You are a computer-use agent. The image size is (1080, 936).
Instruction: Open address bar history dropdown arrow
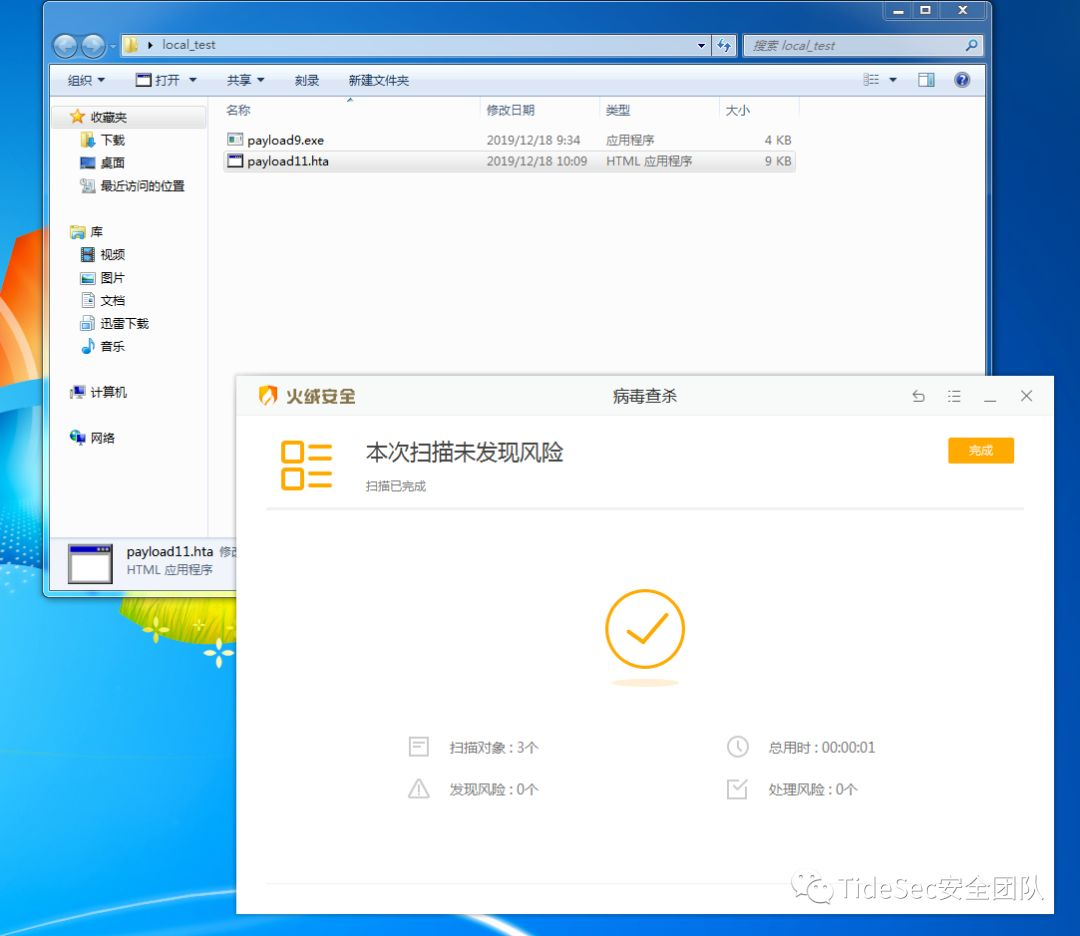tap(701, 45)
